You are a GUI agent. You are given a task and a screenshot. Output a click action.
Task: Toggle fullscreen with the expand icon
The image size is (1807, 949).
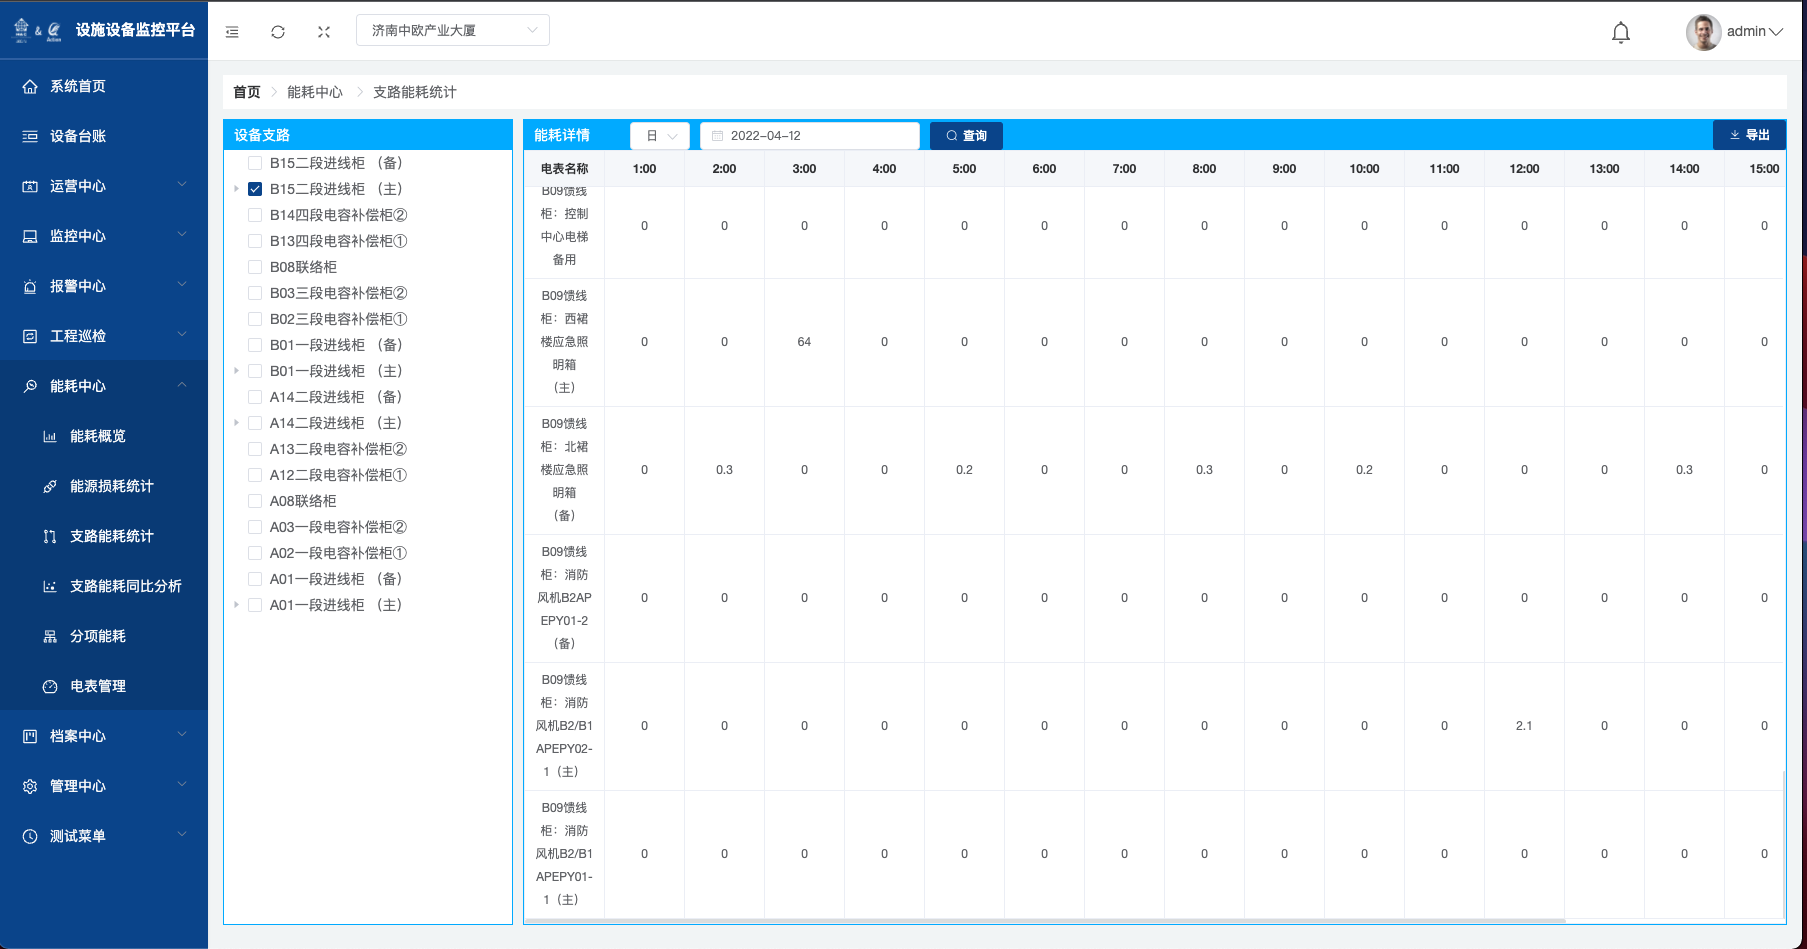point(324,32)
